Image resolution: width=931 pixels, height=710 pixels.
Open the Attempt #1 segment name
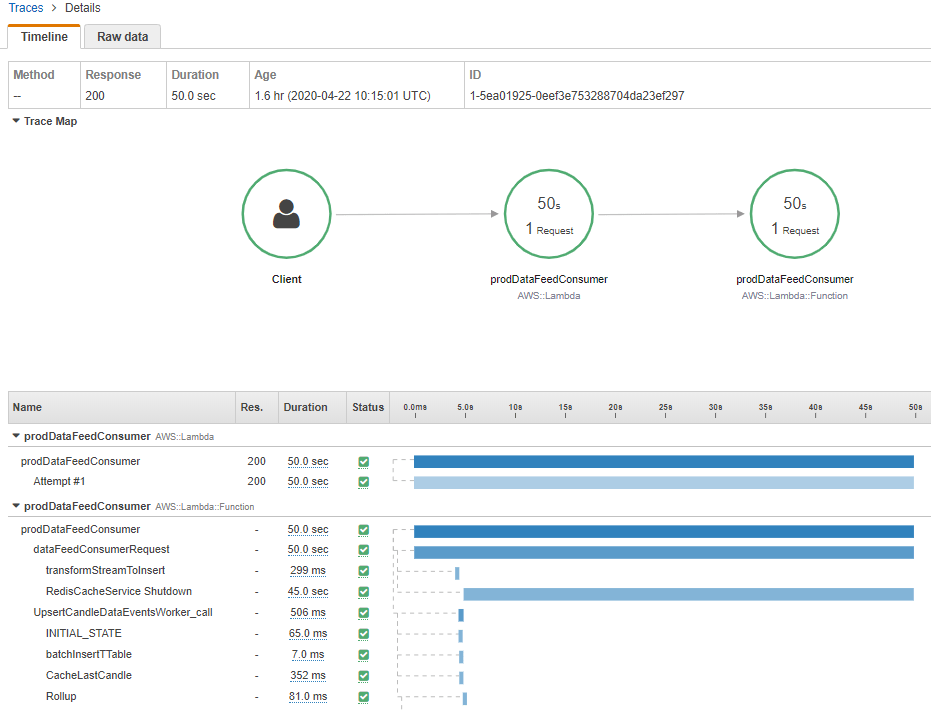[59, 481]
